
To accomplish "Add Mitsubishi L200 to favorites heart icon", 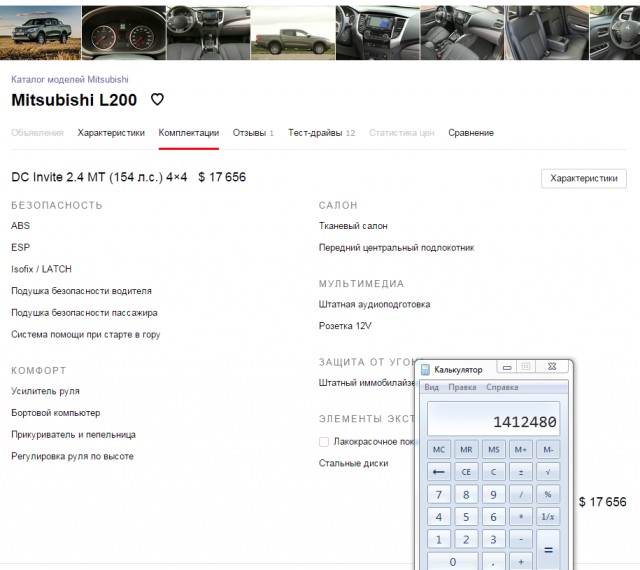I will tap(157, 99).
